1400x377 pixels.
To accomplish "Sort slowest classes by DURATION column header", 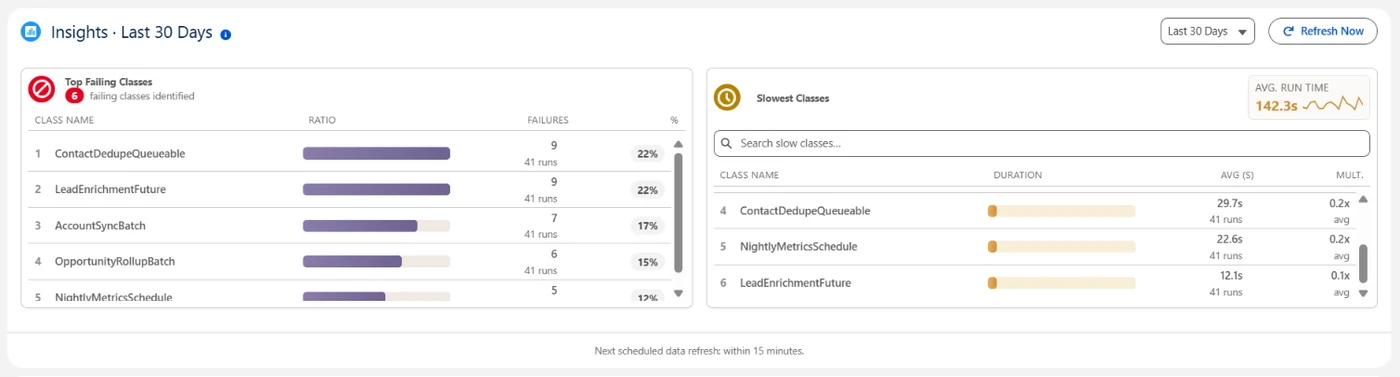I will click(x=1018, y=175).
